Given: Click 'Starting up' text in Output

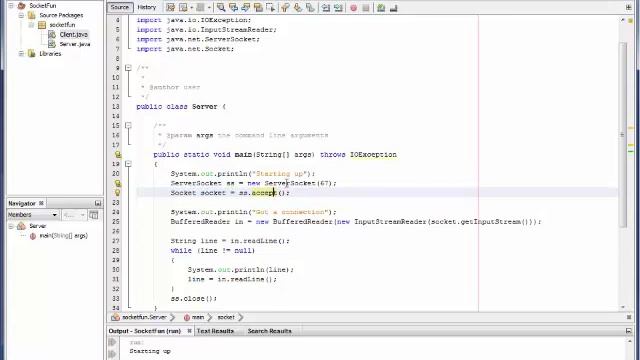Looking at the screenshot, I should (150, 351).
